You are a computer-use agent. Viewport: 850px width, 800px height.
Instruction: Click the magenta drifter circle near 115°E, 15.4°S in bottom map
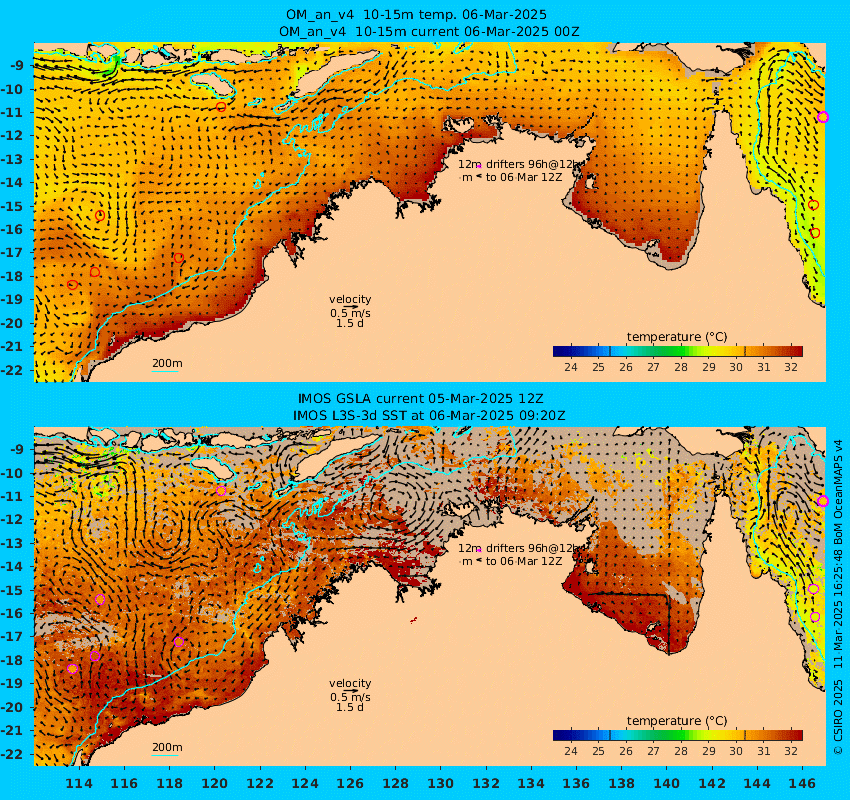tap(100, 599)
